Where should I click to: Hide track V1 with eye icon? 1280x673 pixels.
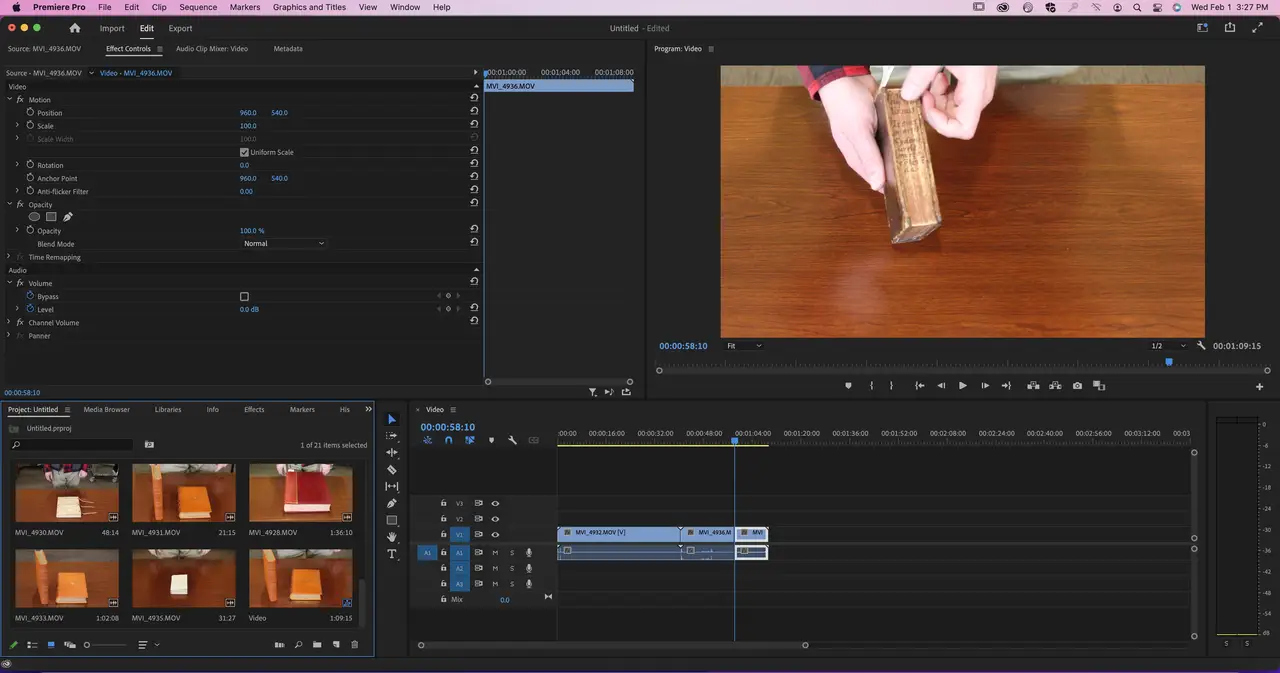[x=495, y=535]
